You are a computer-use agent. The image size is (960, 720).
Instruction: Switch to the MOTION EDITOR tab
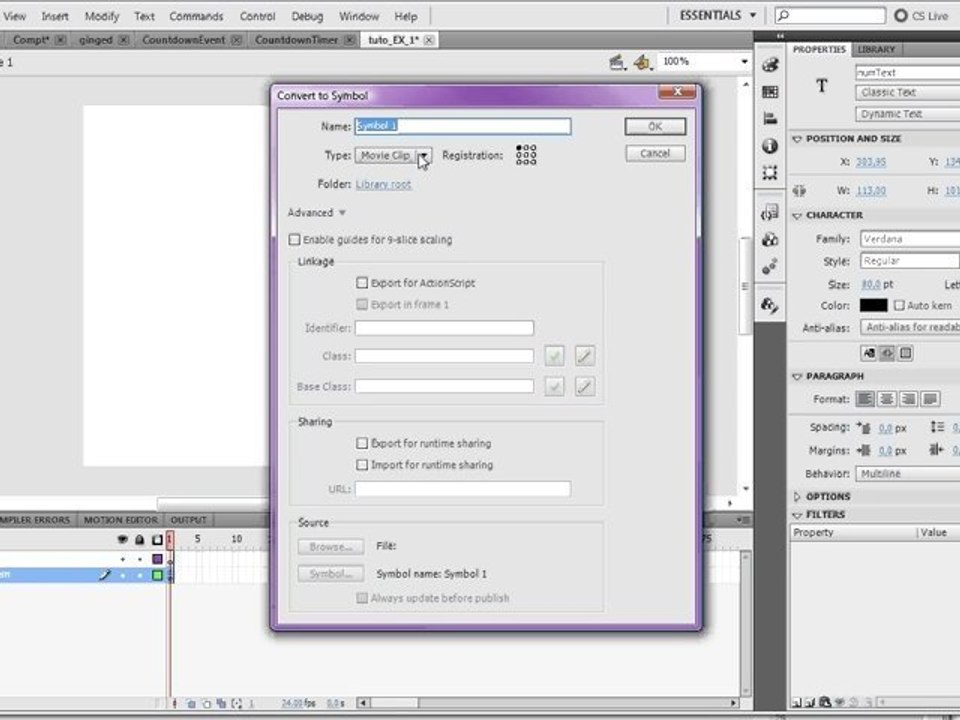[121, 520]
